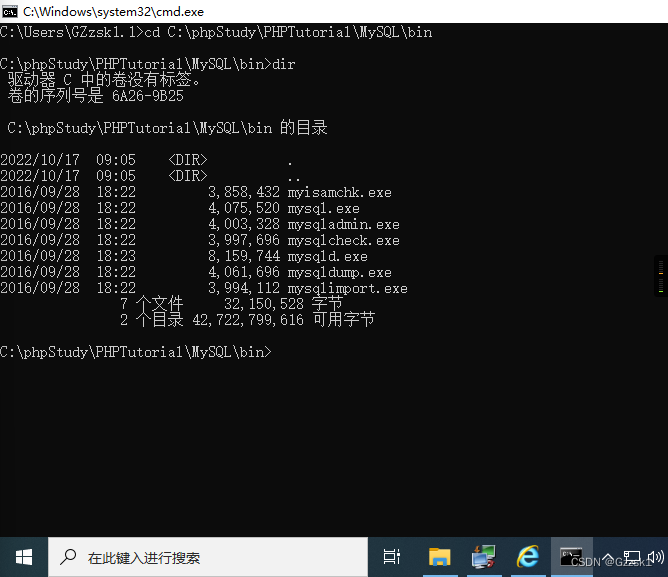668x577 pixels.
Task: Select the myisamchk.exe file name
Action: (x=340, y=193)
